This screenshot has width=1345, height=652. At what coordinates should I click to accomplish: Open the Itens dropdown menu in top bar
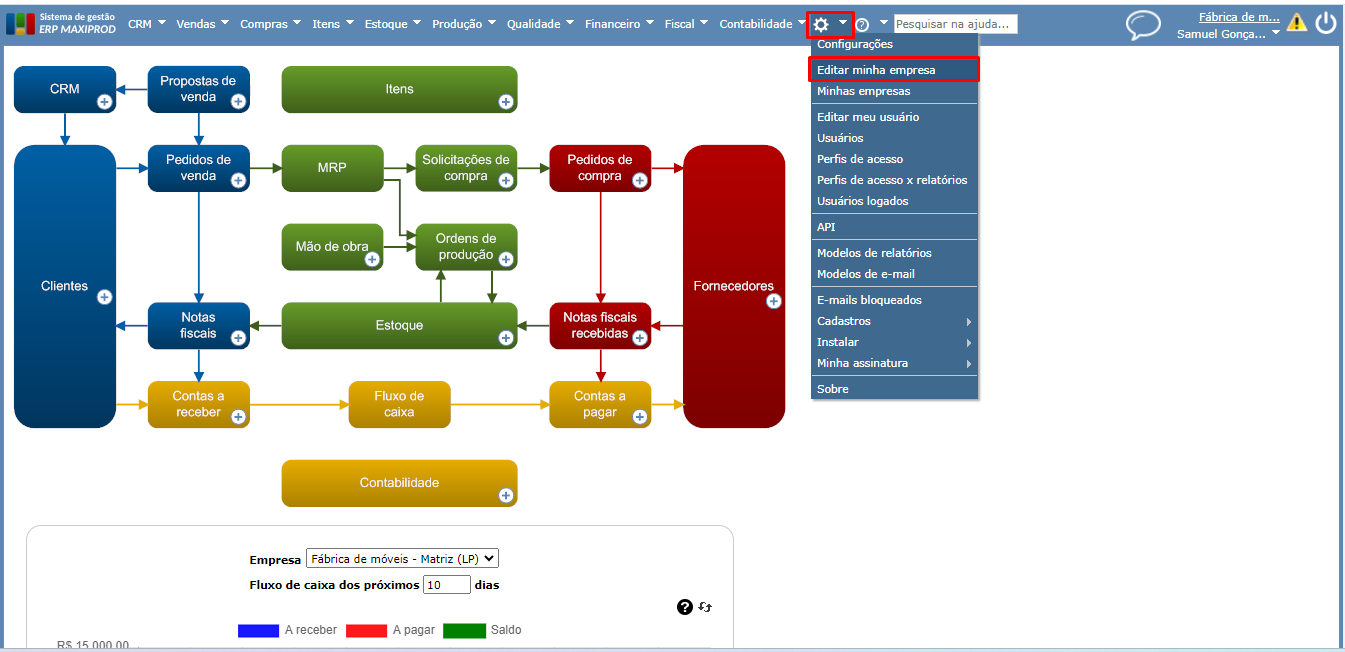333,23
